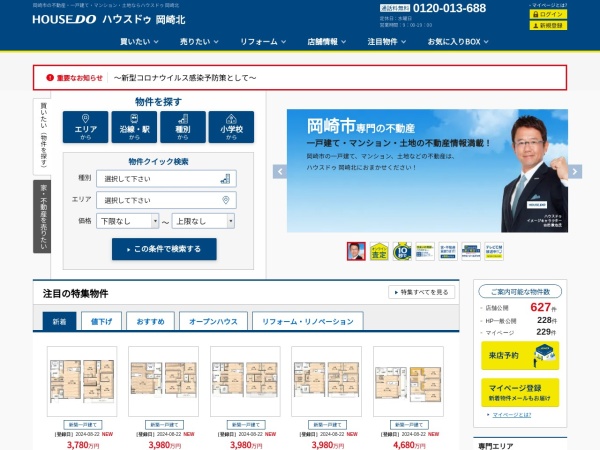Select the 10-second medal slide thumbnail
The image size is (600, 450).
(x=402, y=251)
